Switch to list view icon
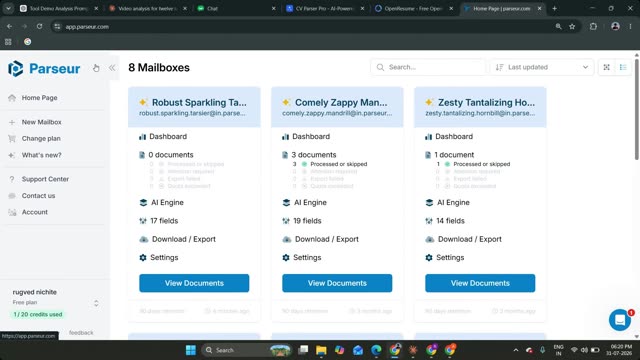The width and height of the screenshot is (640, 360). pyautogui.click(x=623, y=67)
